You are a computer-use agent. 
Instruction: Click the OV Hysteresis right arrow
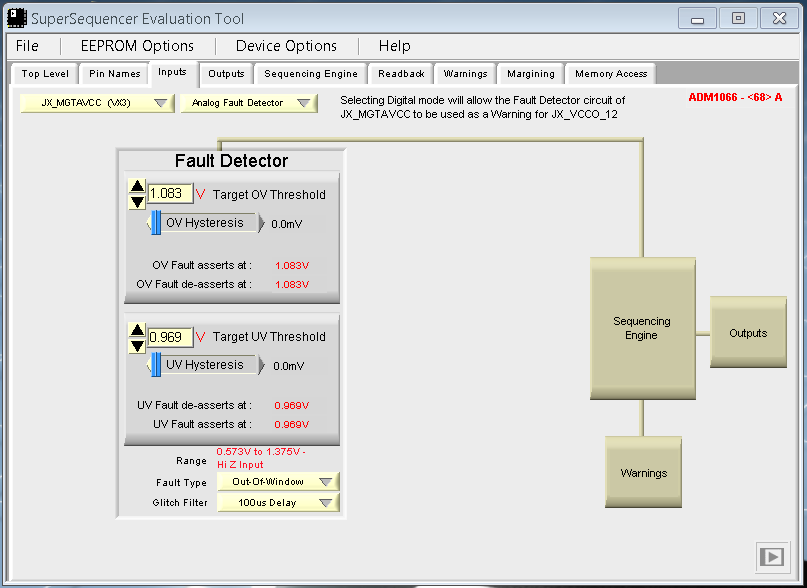(x=261, y=223)
